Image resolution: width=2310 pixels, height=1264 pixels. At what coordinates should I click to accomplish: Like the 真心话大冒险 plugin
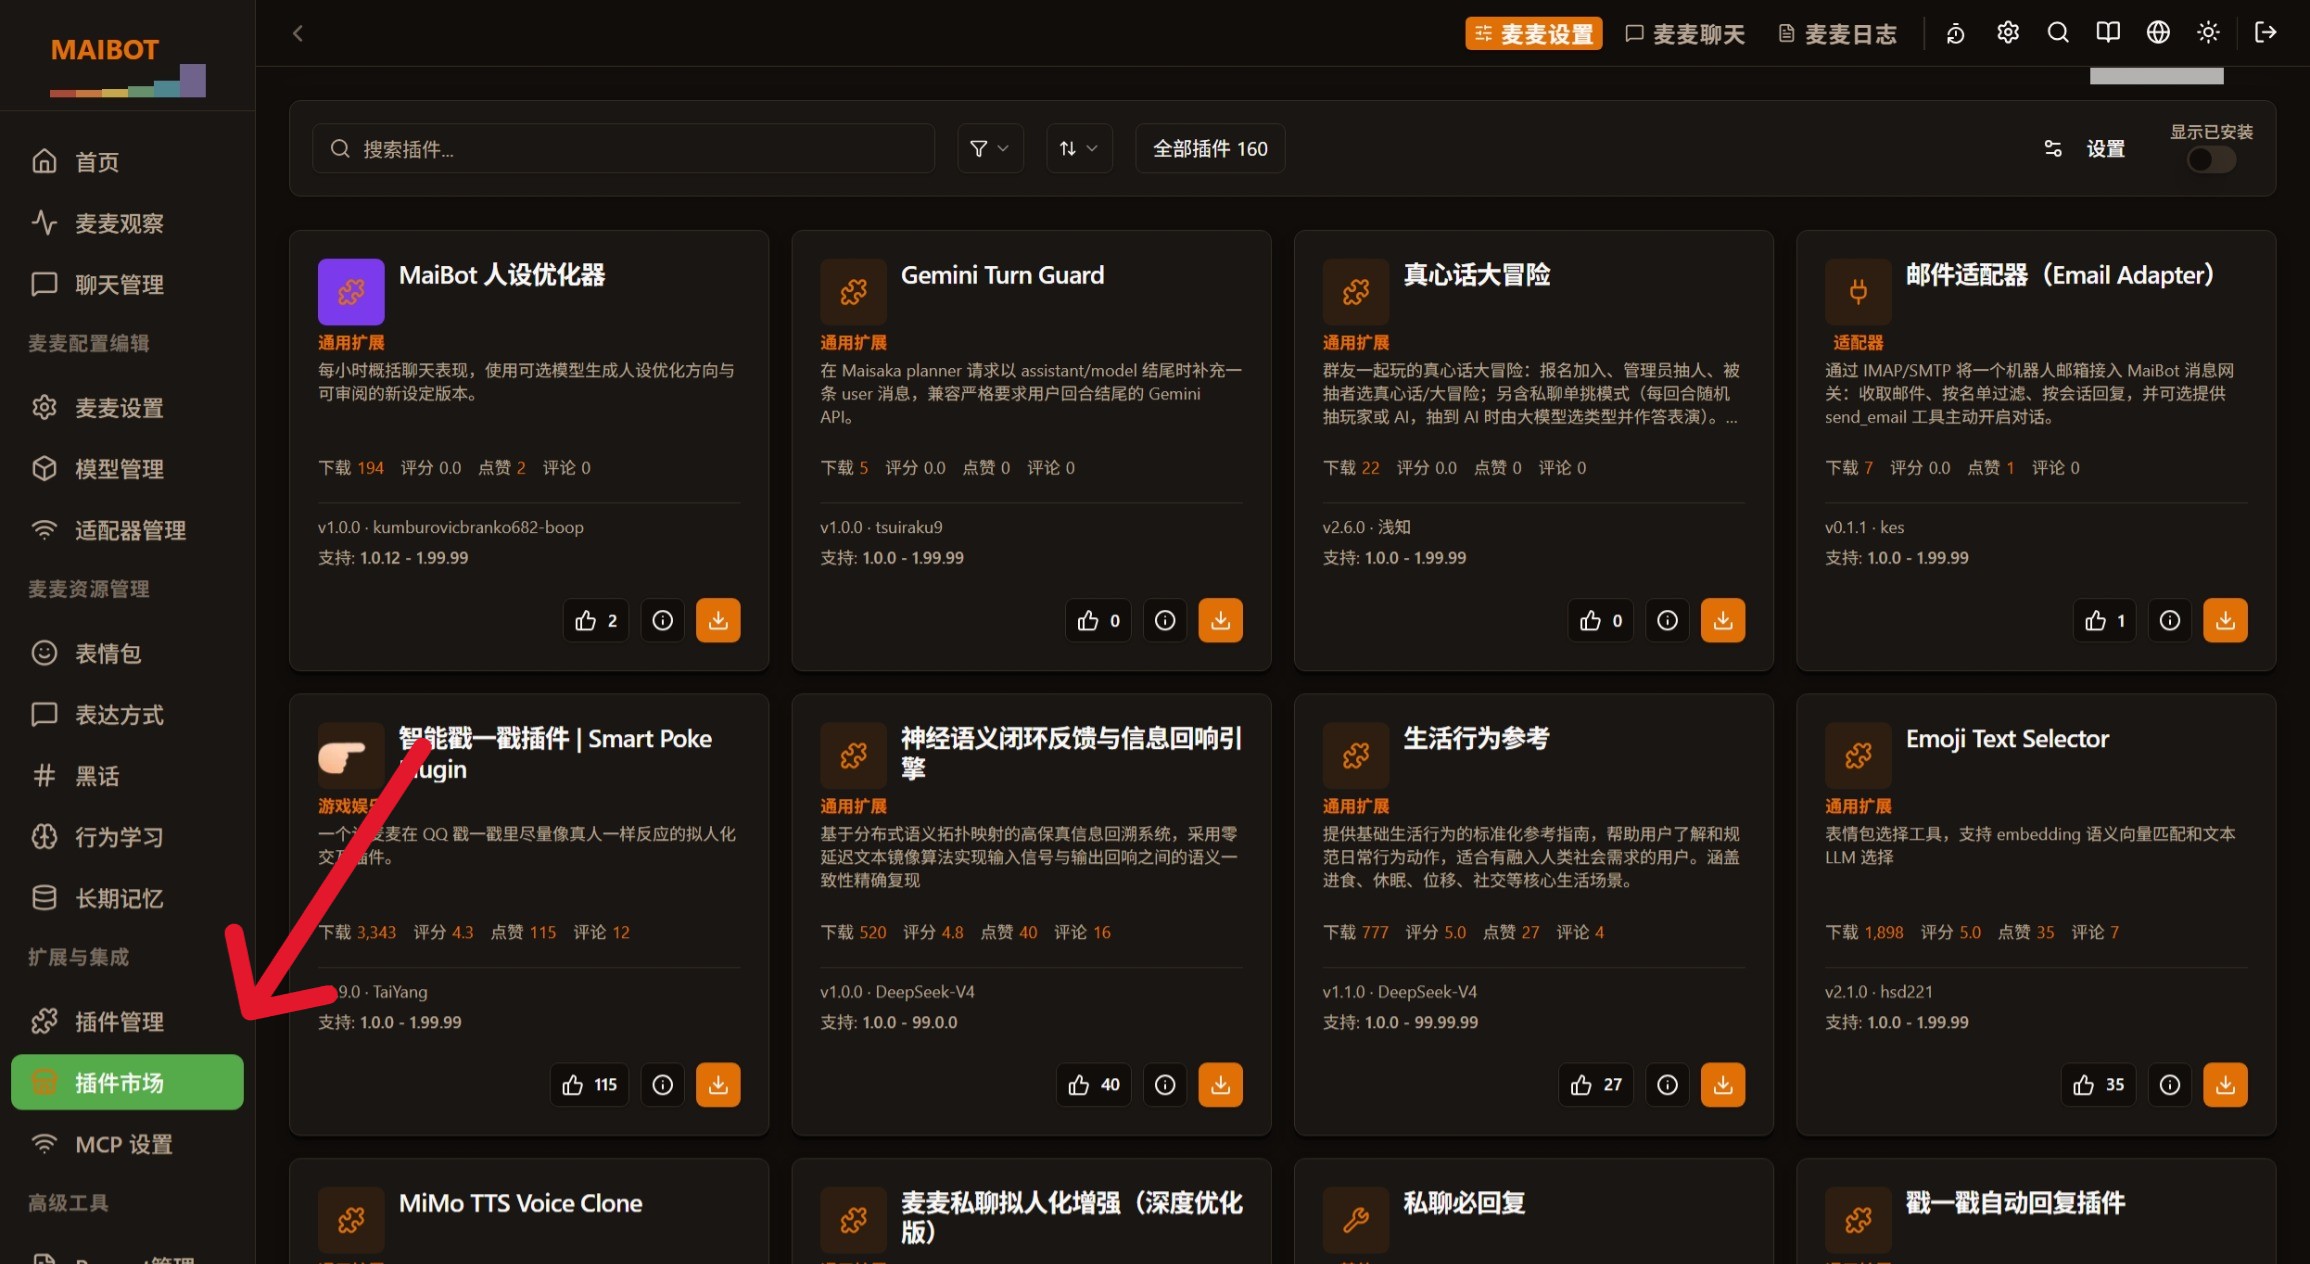coord(1600,620)
